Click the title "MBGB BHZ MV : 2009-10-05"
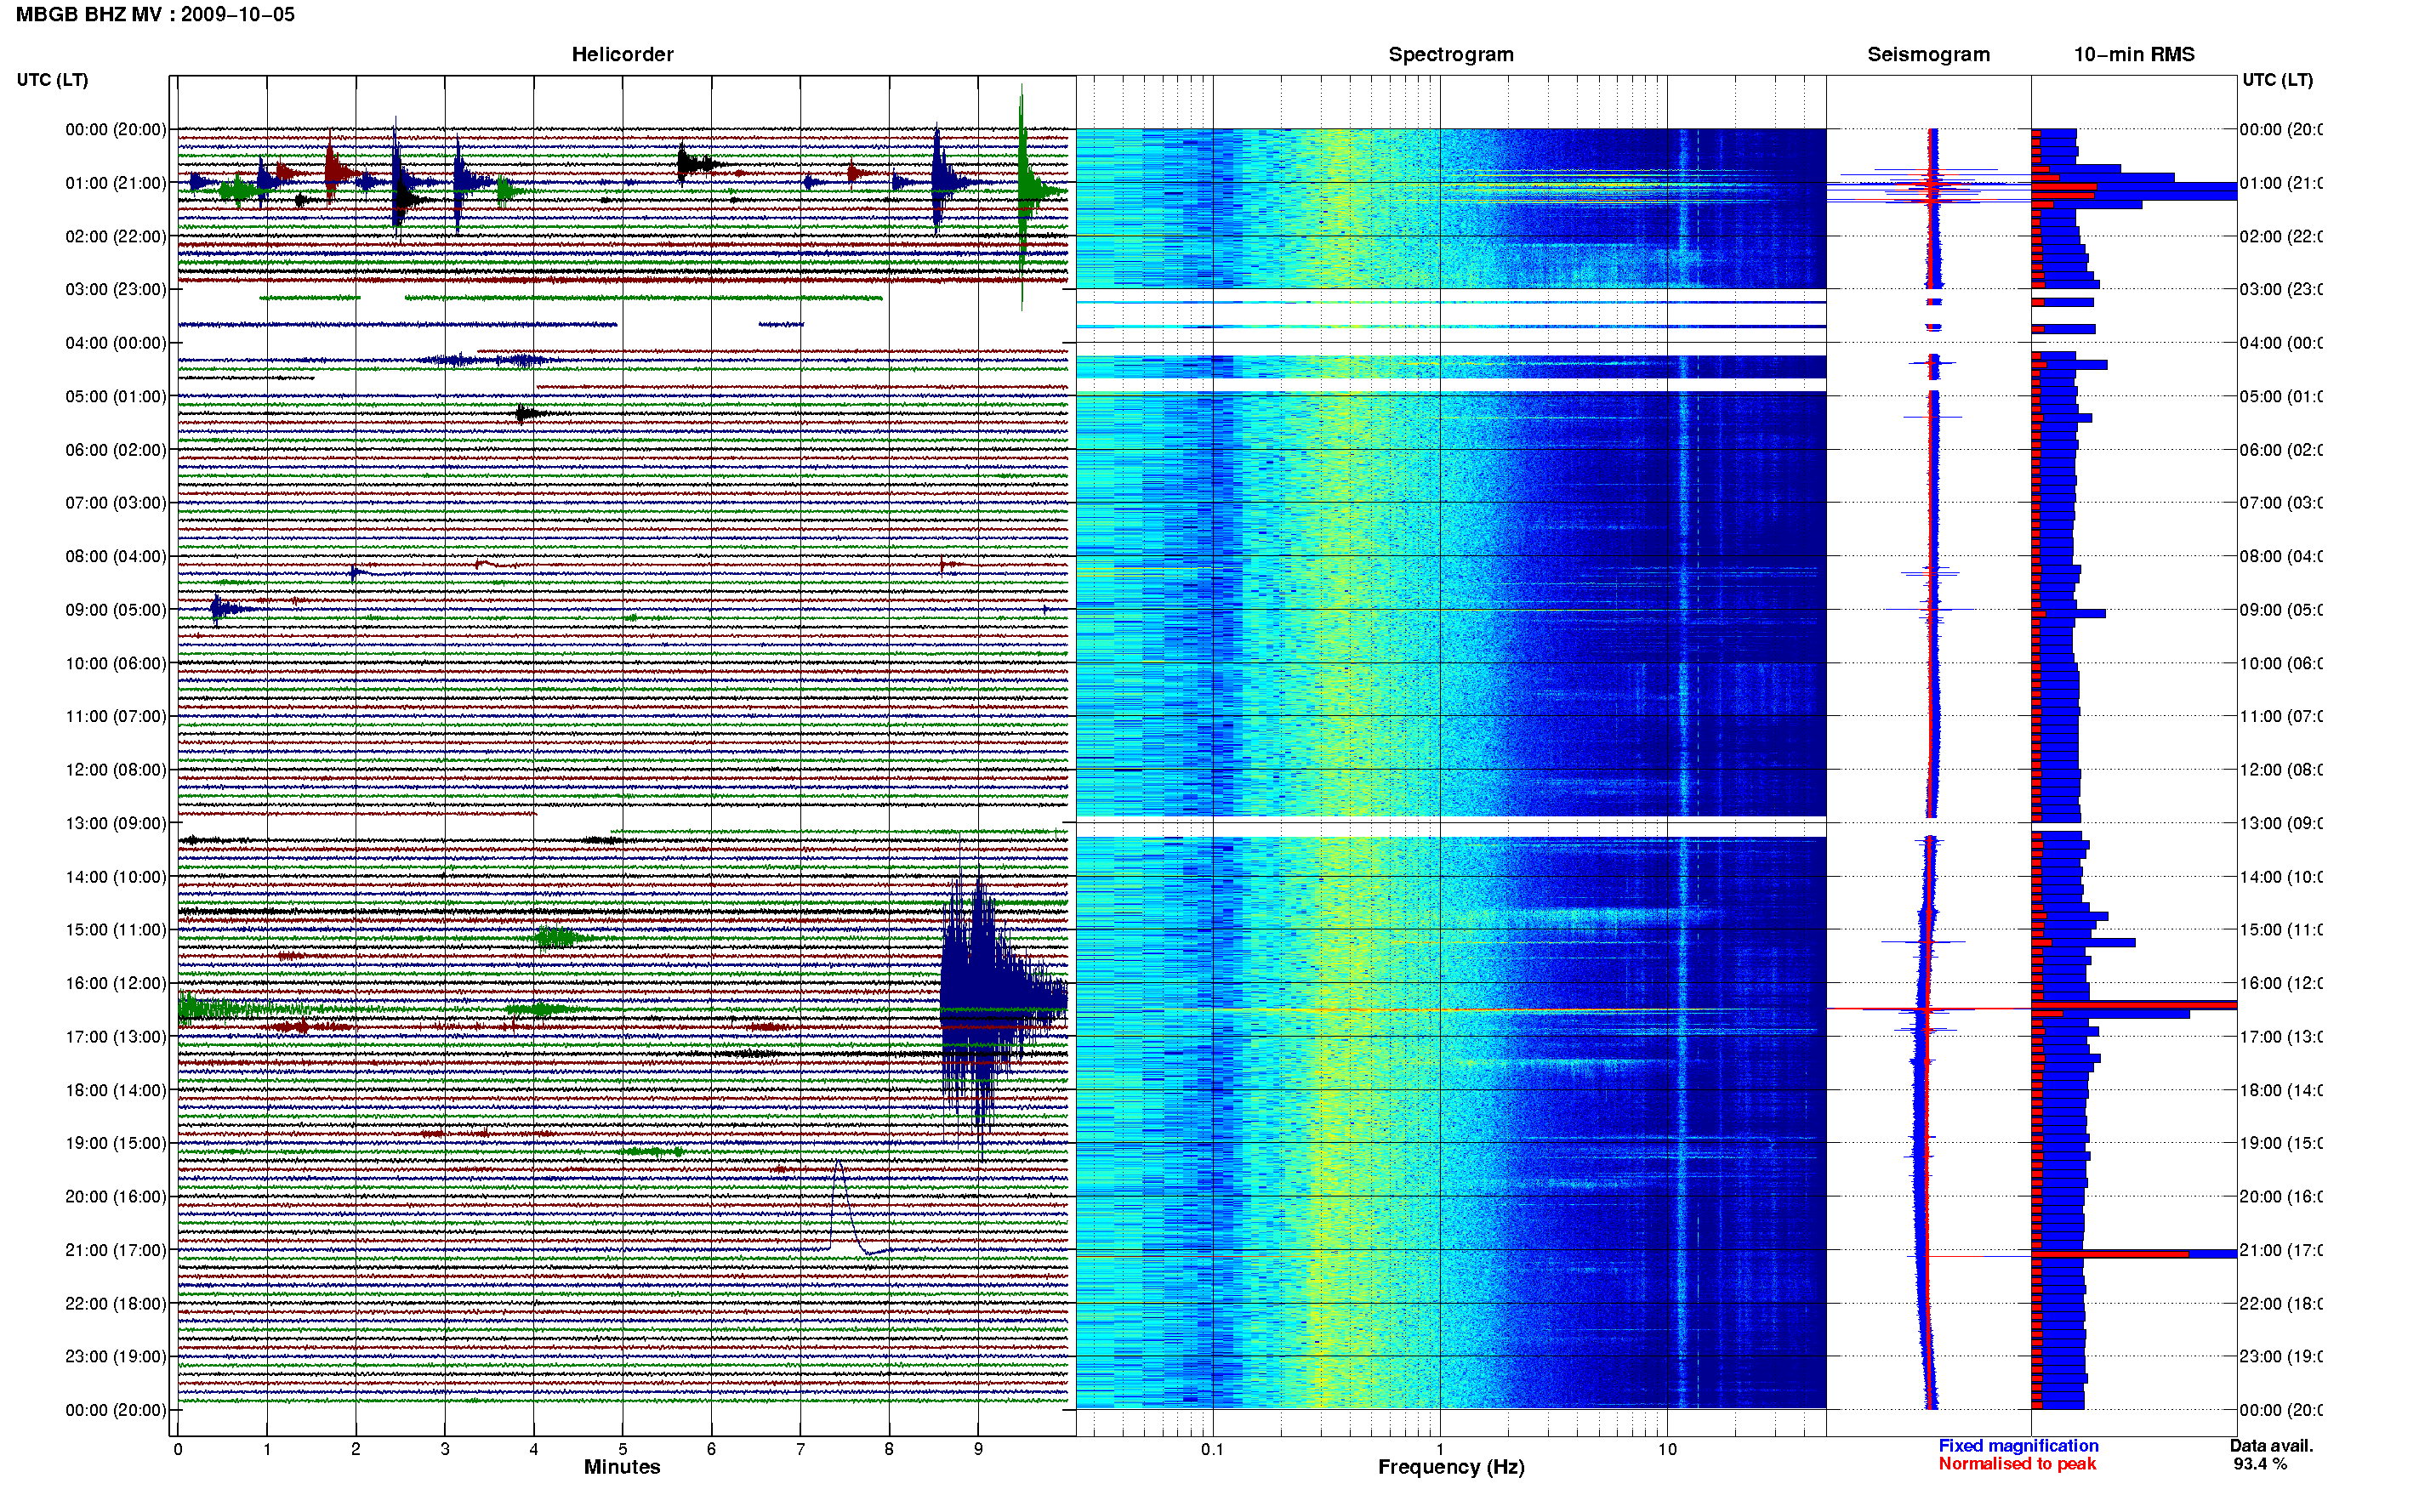The image size is (2419, 1512). [155, 15]
